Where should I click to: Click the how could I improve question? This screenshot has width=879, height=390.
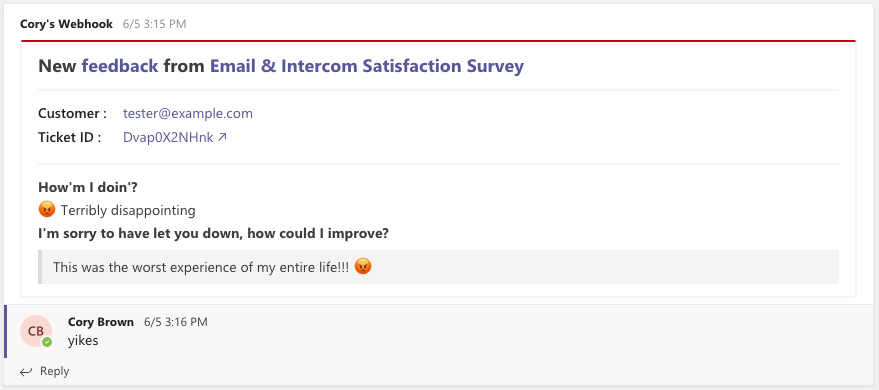[213, 234]
